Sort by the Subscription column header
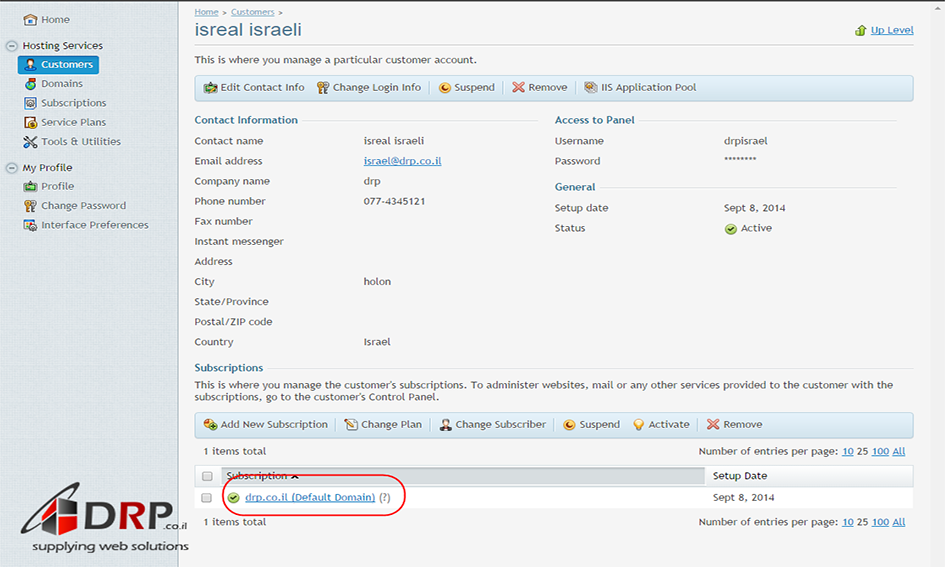 point(257,476)
